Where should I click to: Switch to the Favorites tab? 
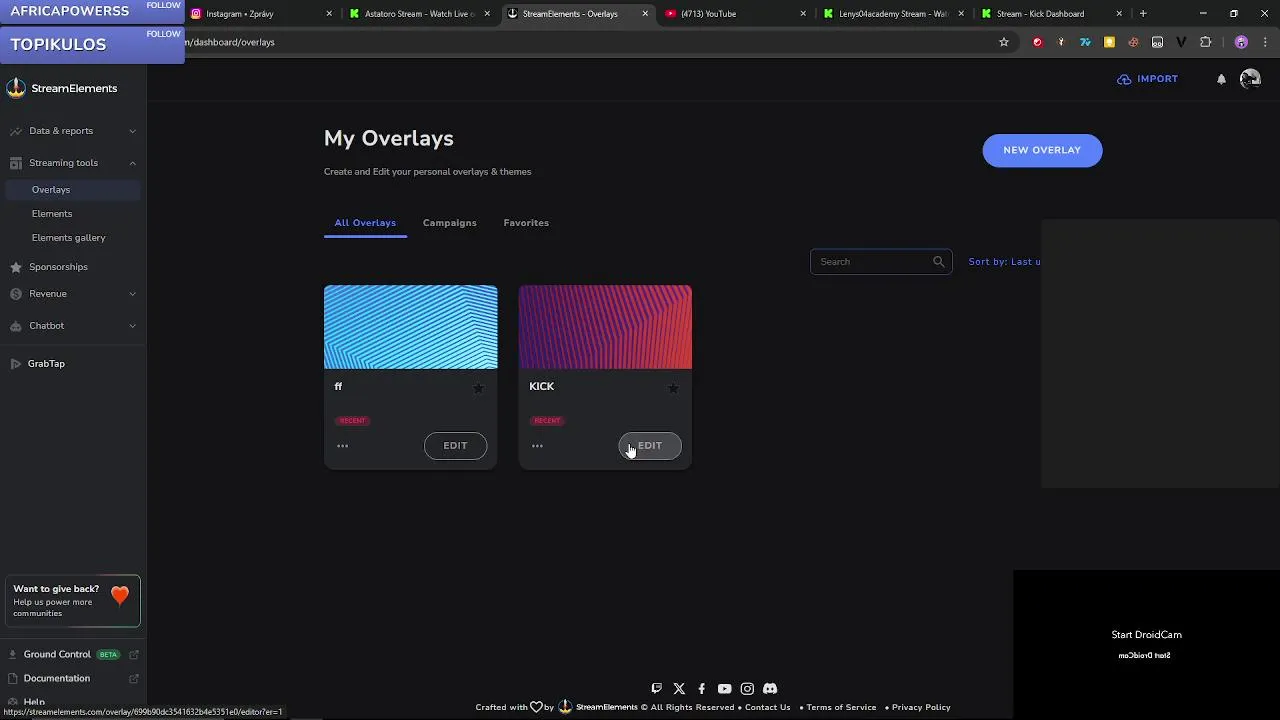point(526,223)
